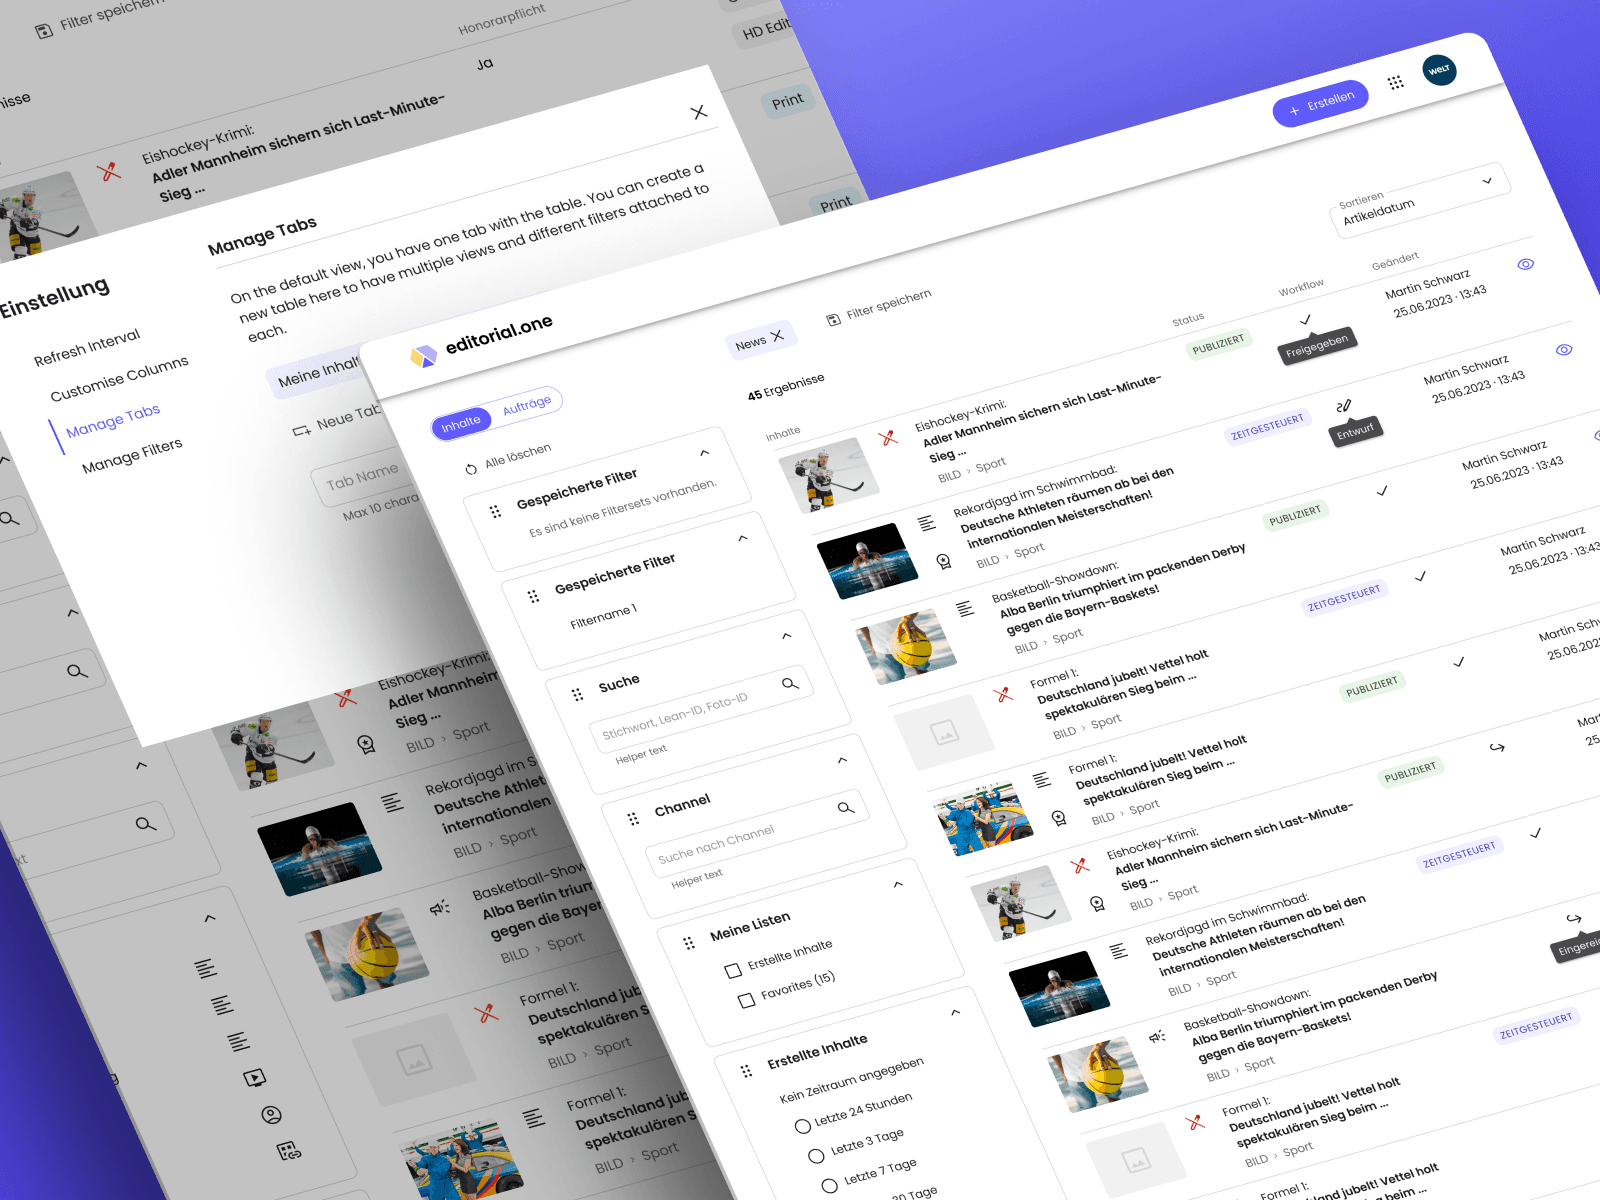Viewport: 1600px width, 1200px height.
Task: Click Filter speichern in the front window
Action: [879, 307]
